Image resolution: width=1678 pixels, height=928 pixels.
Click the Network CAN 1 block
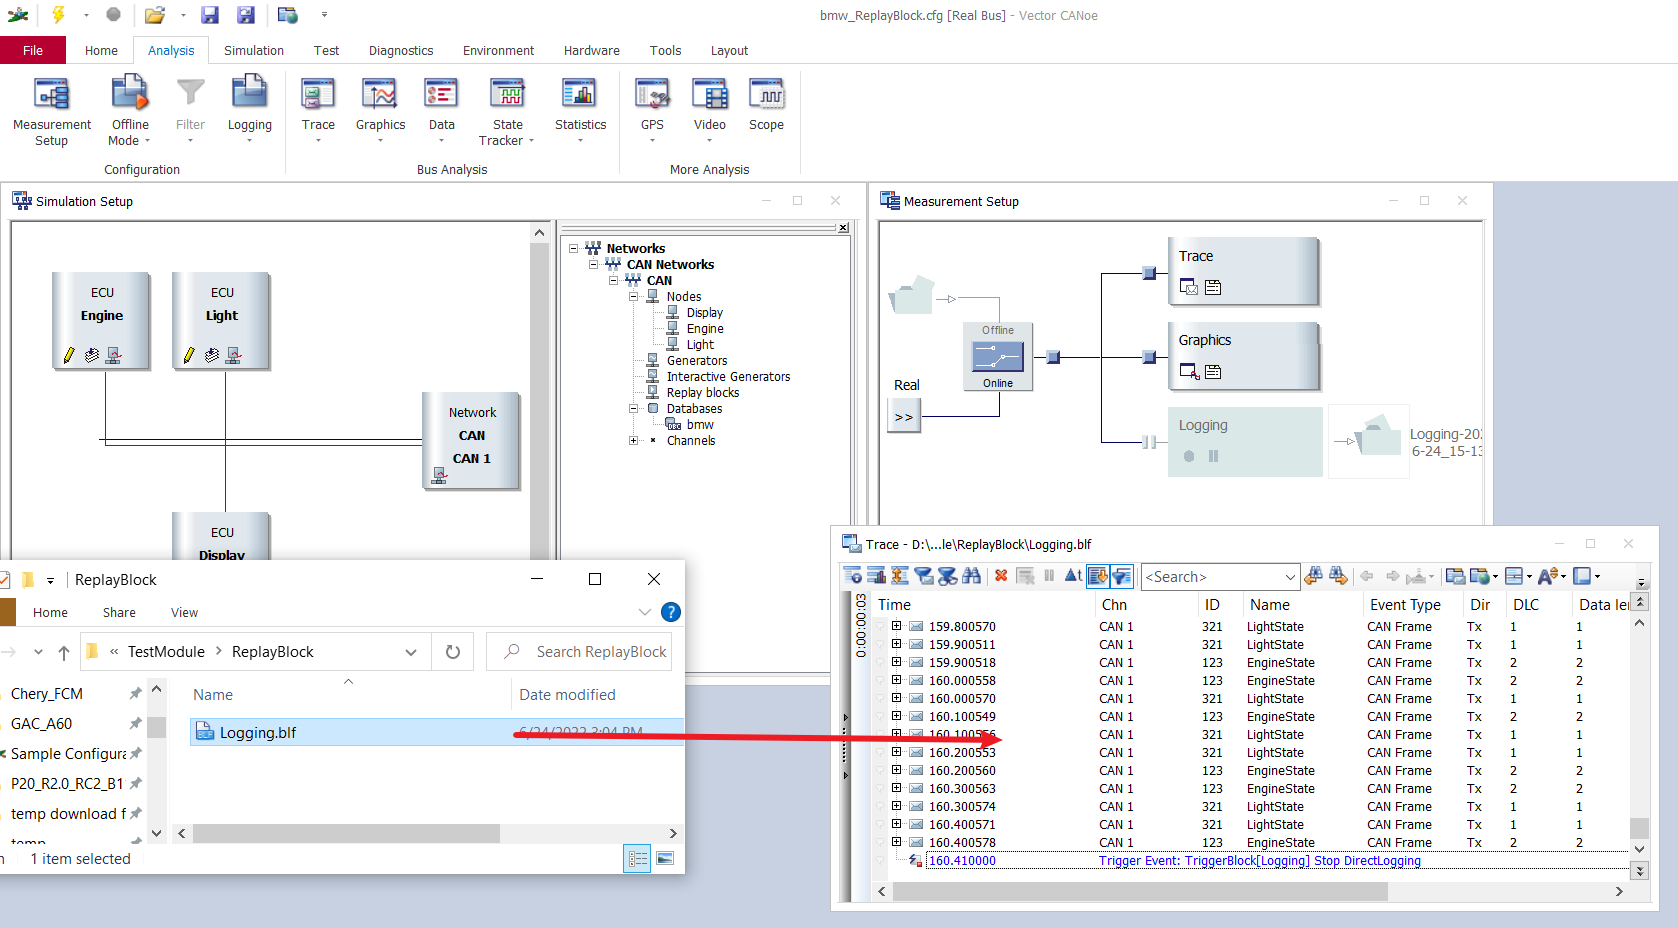[471, 440]
